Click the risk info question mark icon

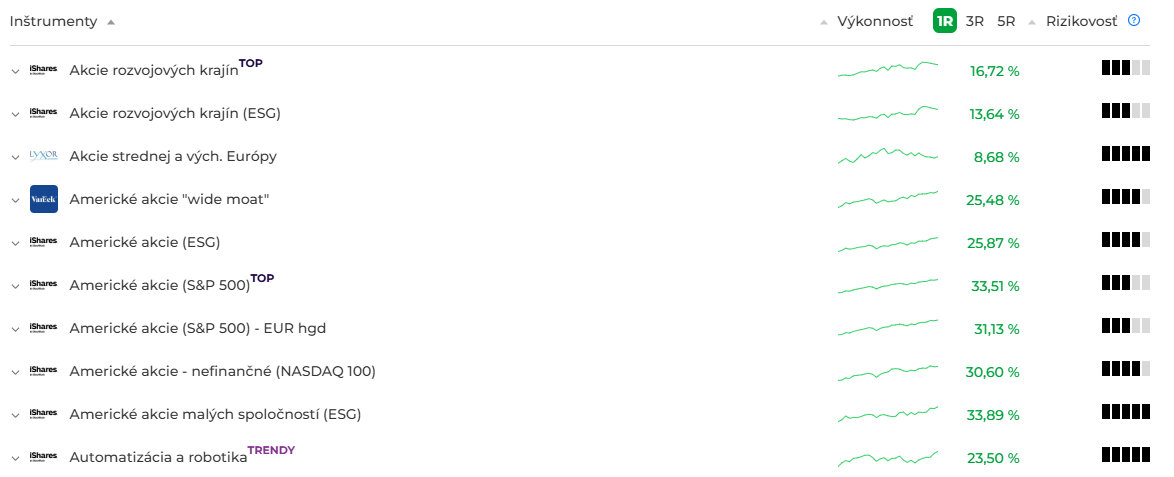click(x=1134, y=20)
